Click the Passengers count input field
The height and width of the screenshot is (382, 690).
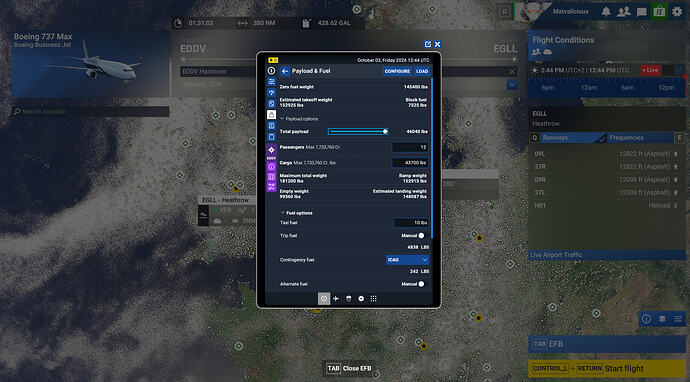click(410, 147)
